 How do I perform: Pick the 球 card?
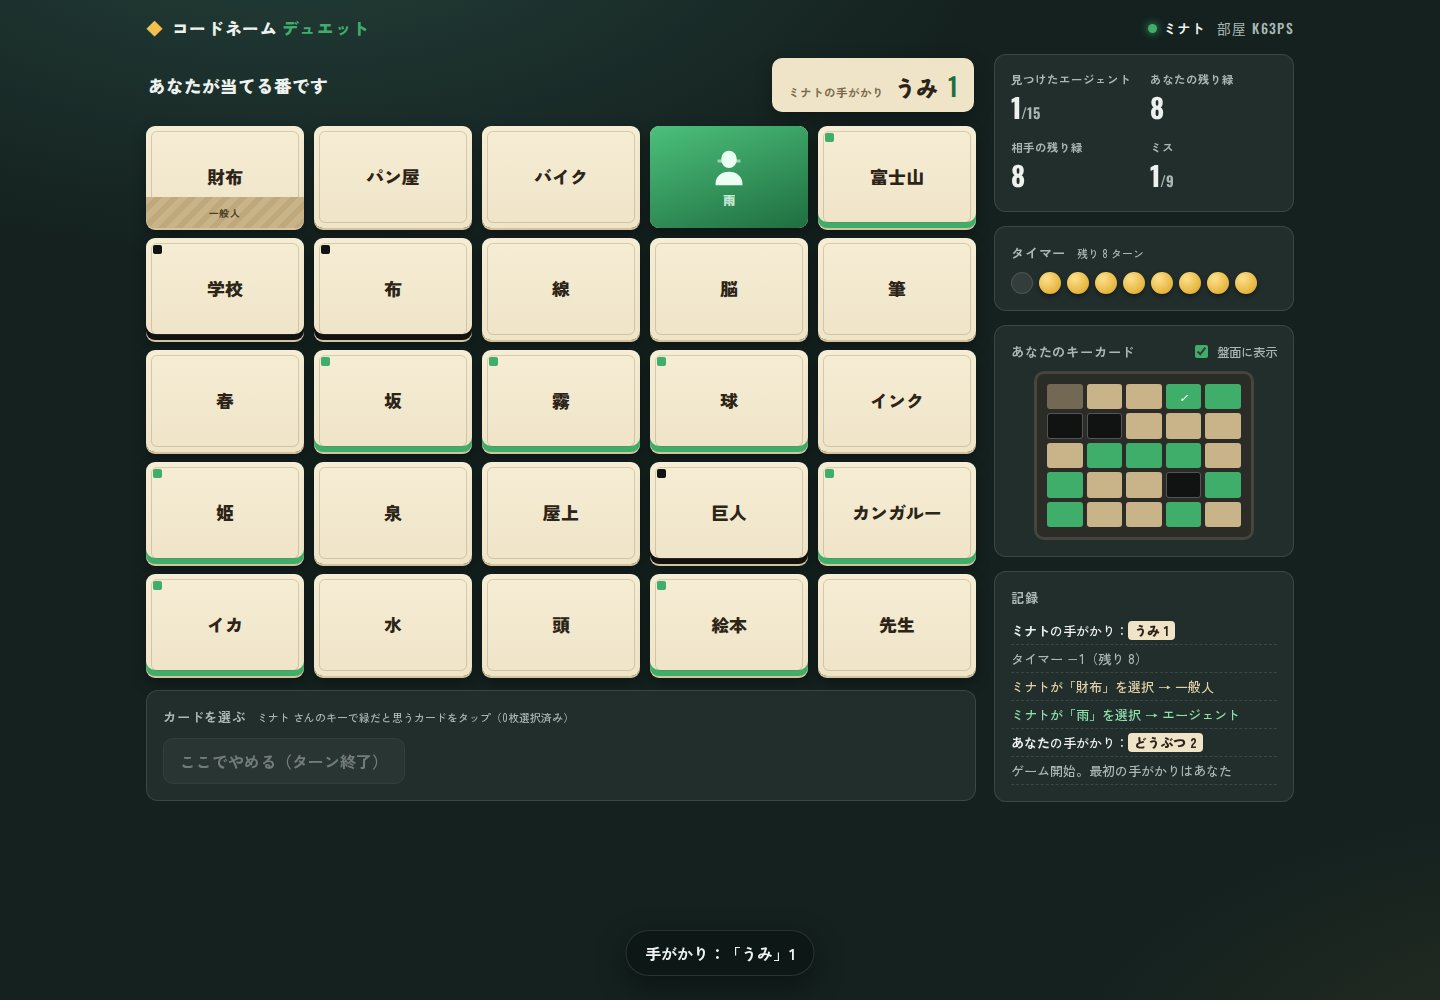[x=729, y=401]
